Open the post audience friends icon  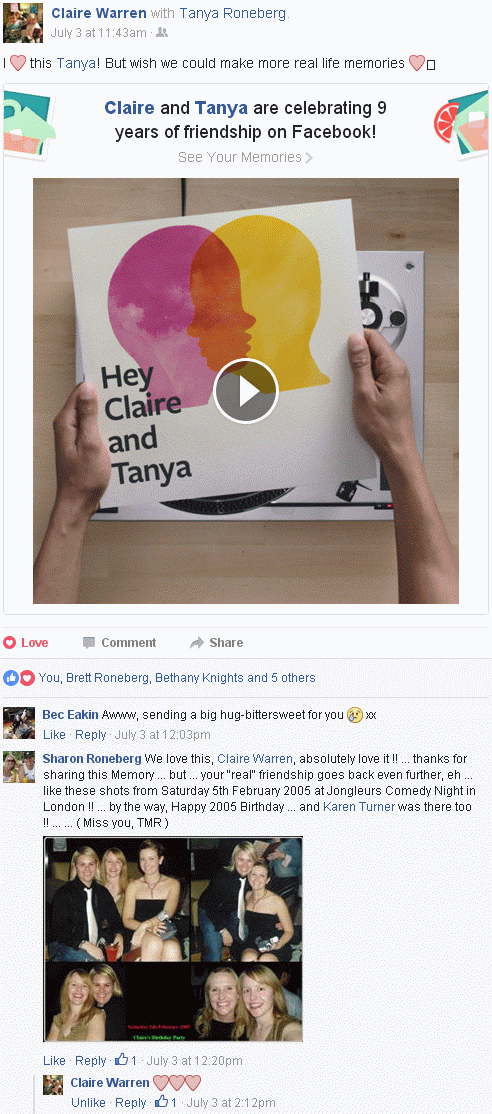[x=162, y=33]
